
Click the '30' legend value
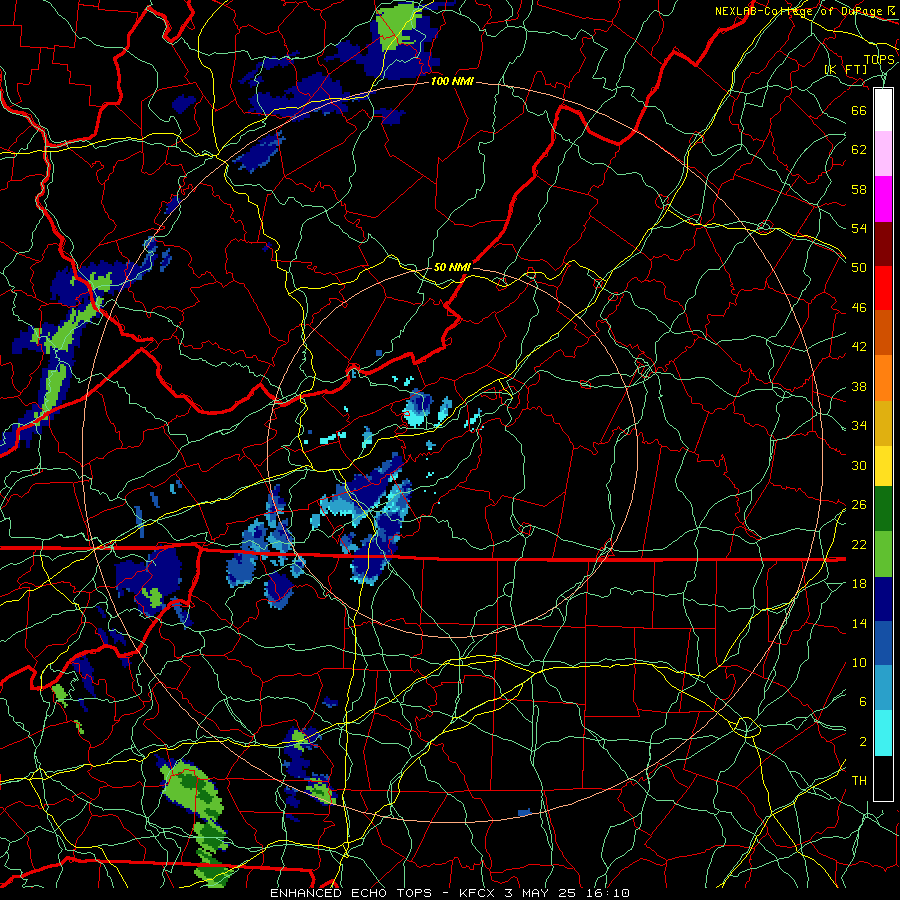pos(859,465)
